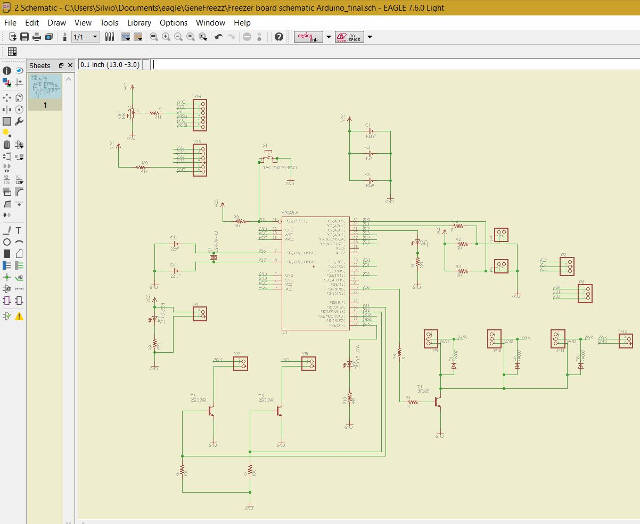Image resolution: width=640 pixels, height=524 pixels.
Task: Undo the last action
Action: [218, 37]
